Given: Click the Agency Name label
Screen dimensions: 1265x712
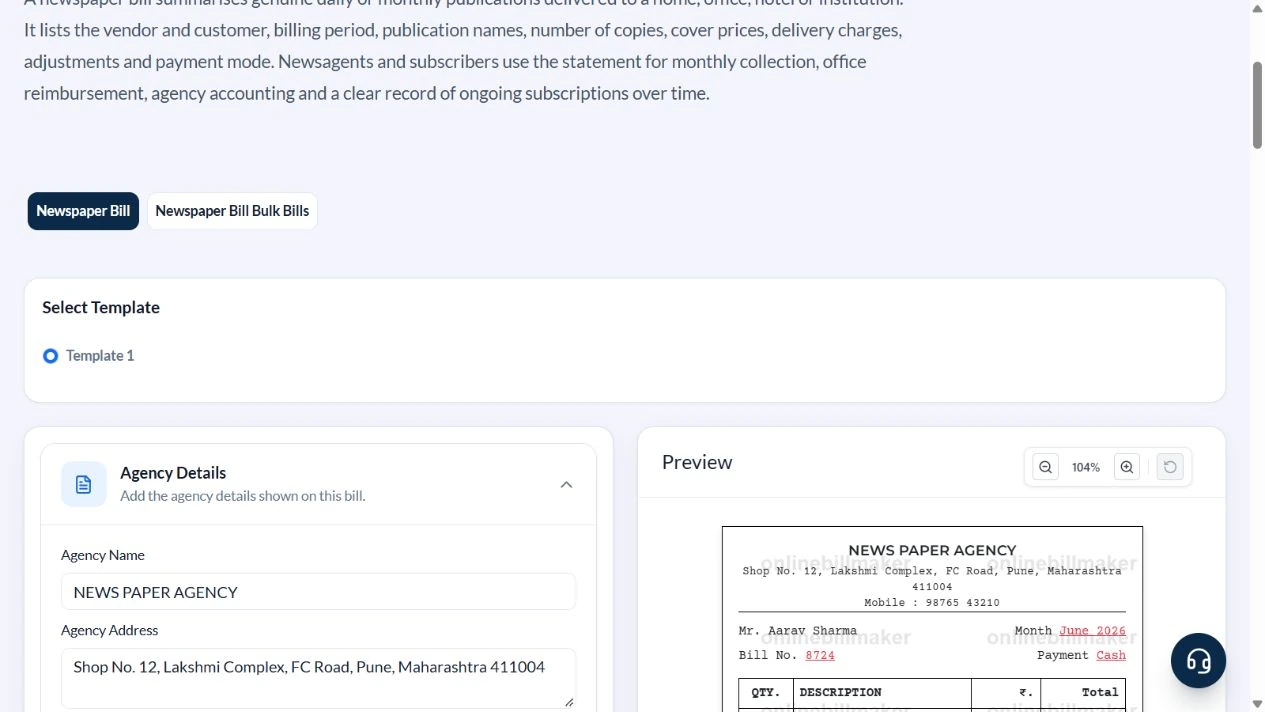Looking at the screenshot, I should pyautogui.click(x=103, y=555).
